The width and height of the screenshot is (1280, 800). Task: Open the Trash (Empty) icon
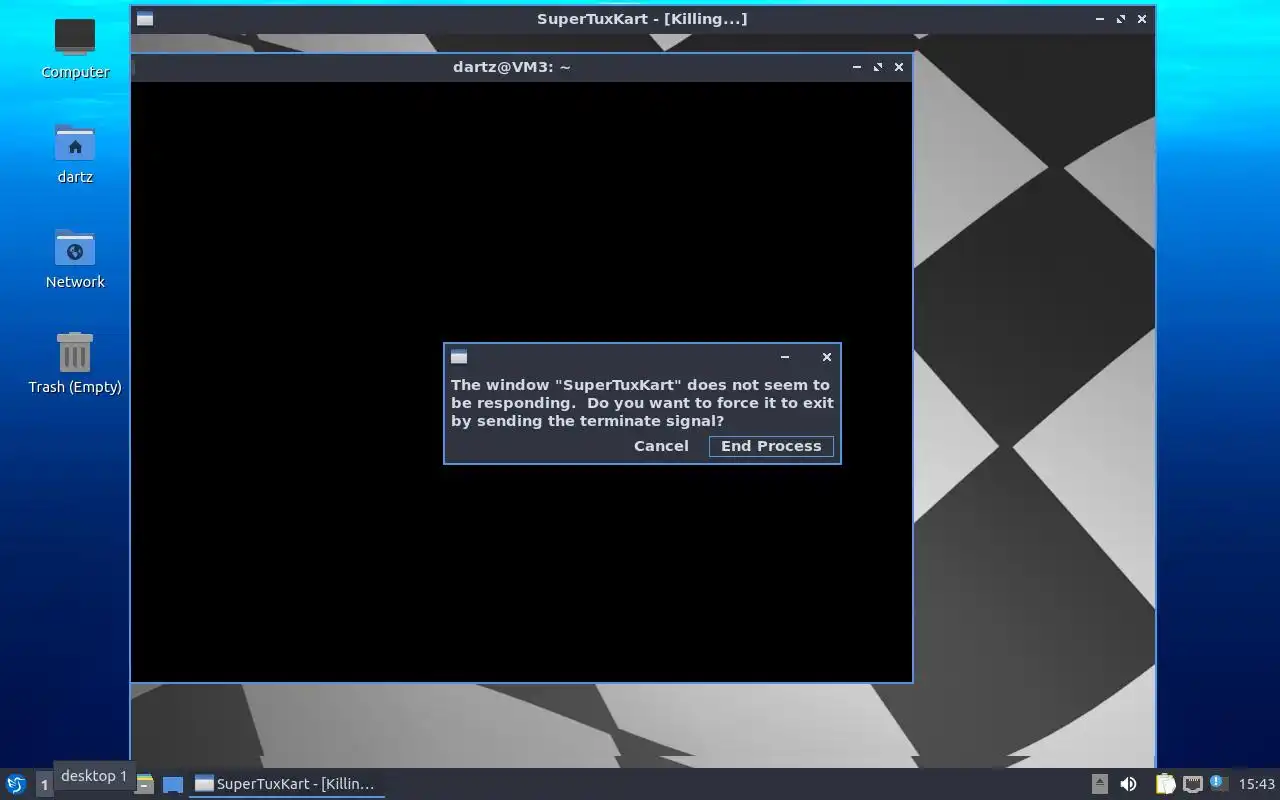(x=75, y=363)
